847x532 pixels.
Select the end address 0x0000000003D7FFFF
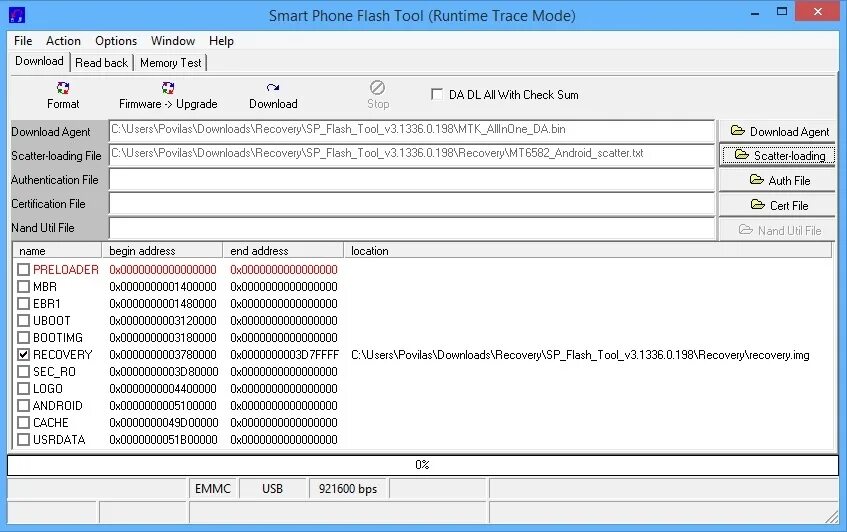point(284,355)
